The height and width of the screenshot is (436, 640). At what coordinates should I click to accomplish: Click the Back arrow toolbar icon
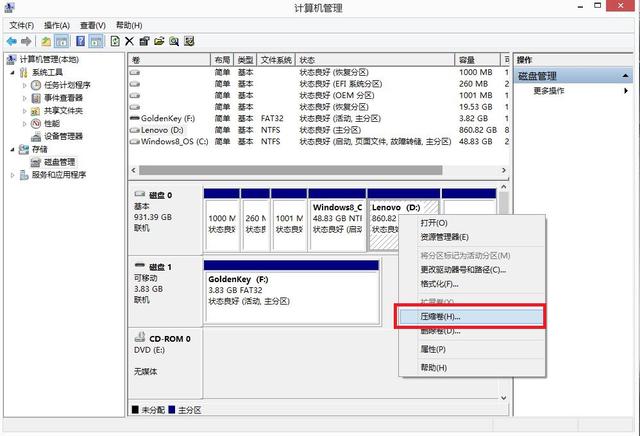[x=12, y=41]
